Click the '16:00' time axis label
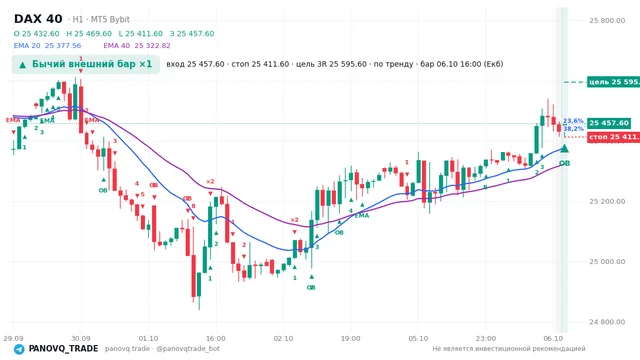The image size is (640, 360). pyautogui.click(x=216, y=338)
